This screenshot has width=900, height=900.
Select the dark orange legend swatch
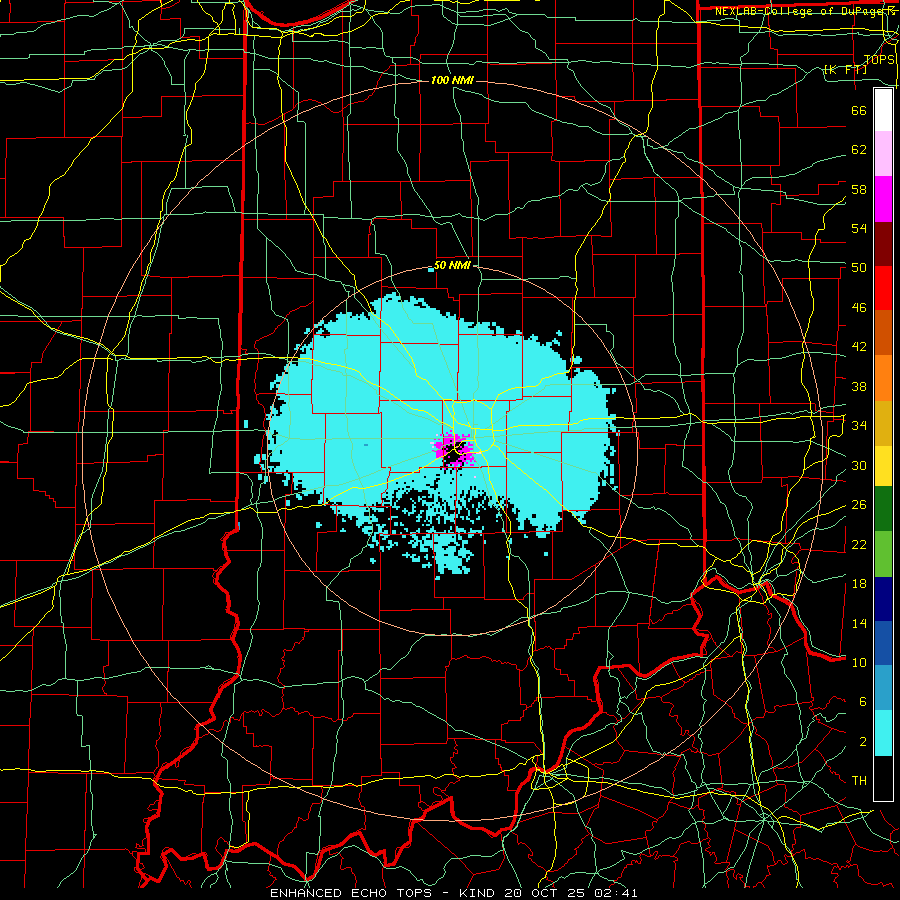coord(883,332)
